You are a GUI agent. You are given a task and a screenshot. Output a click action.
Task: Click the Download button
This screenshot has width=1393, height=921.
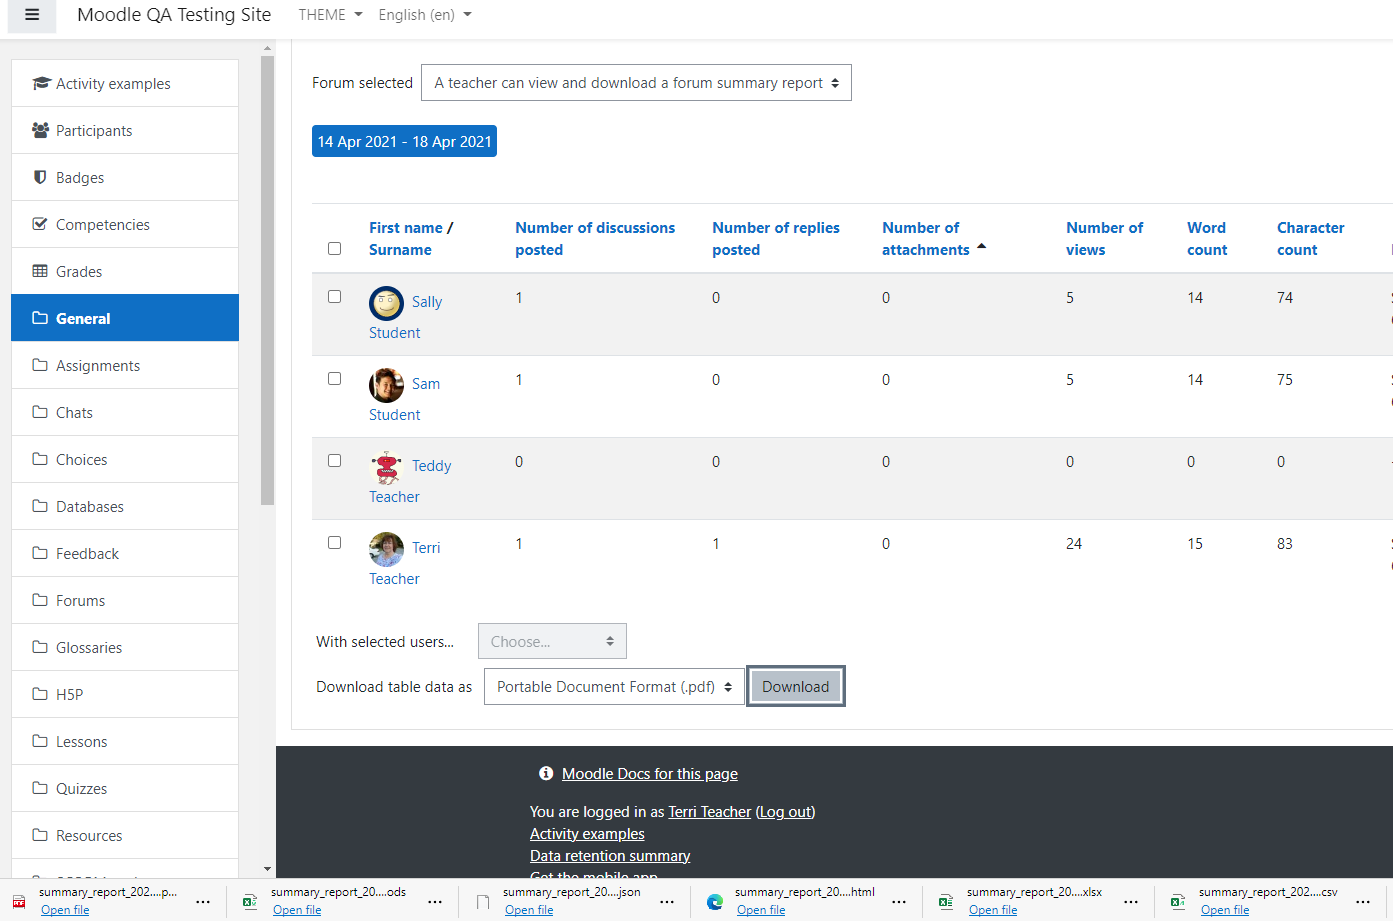[796, 686]
